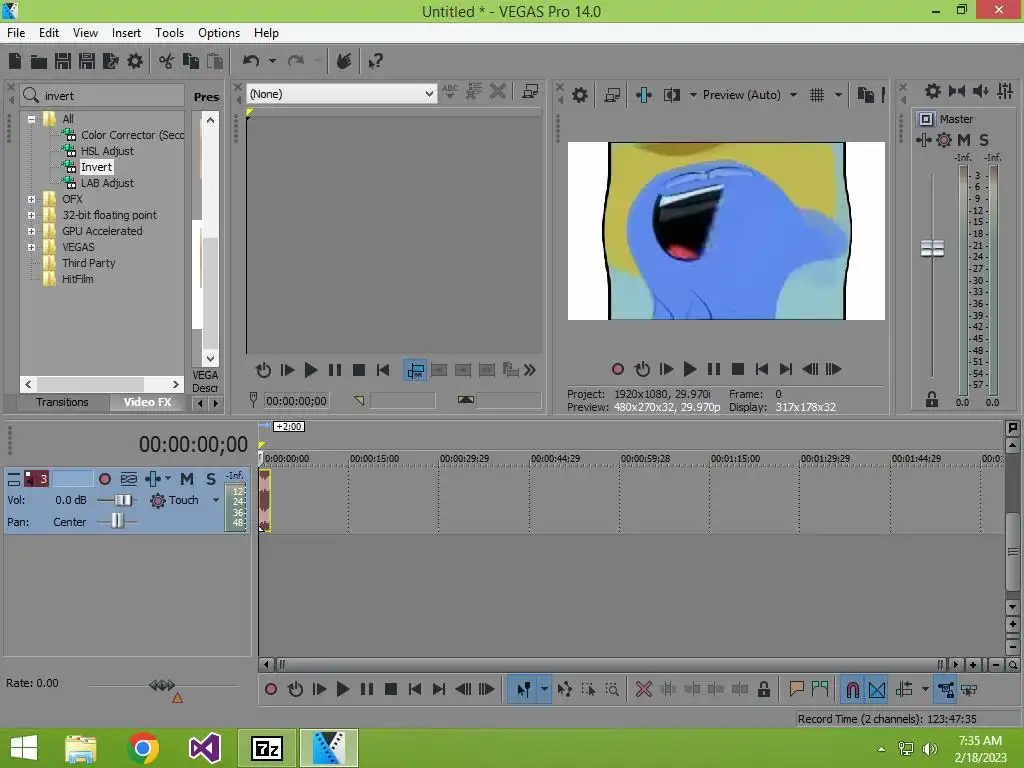Collapse the All folder in the Video FX tree
1024x768 pixels.
pyautogui.click(x=31, y=120)
